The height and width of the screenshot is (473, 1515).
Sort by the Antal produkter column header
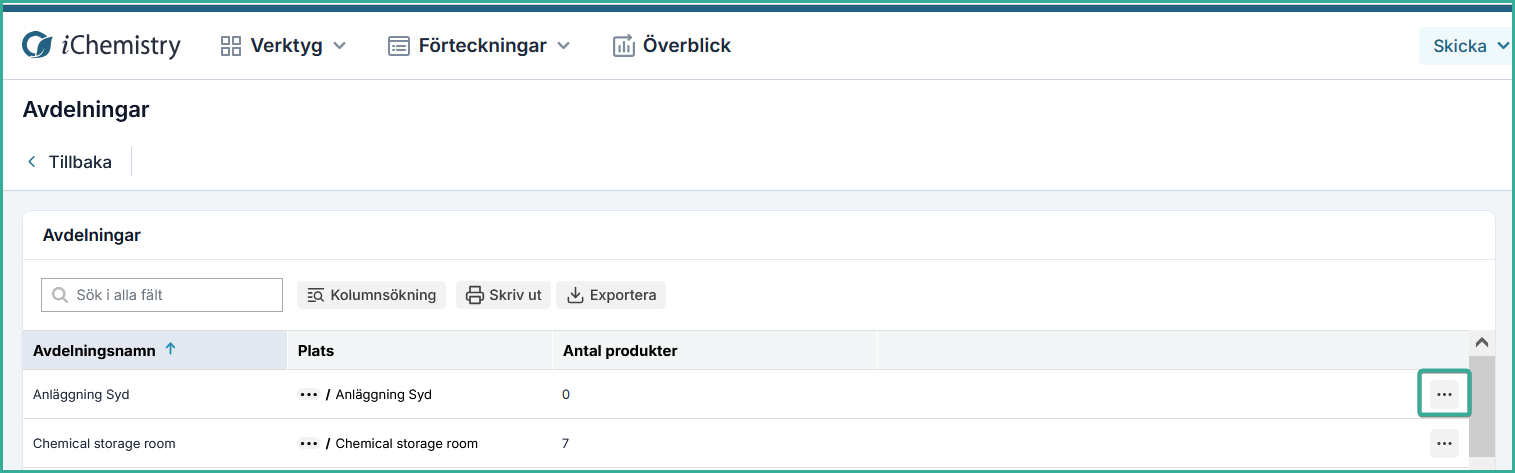pyautogui.click(x=715, y=350)
